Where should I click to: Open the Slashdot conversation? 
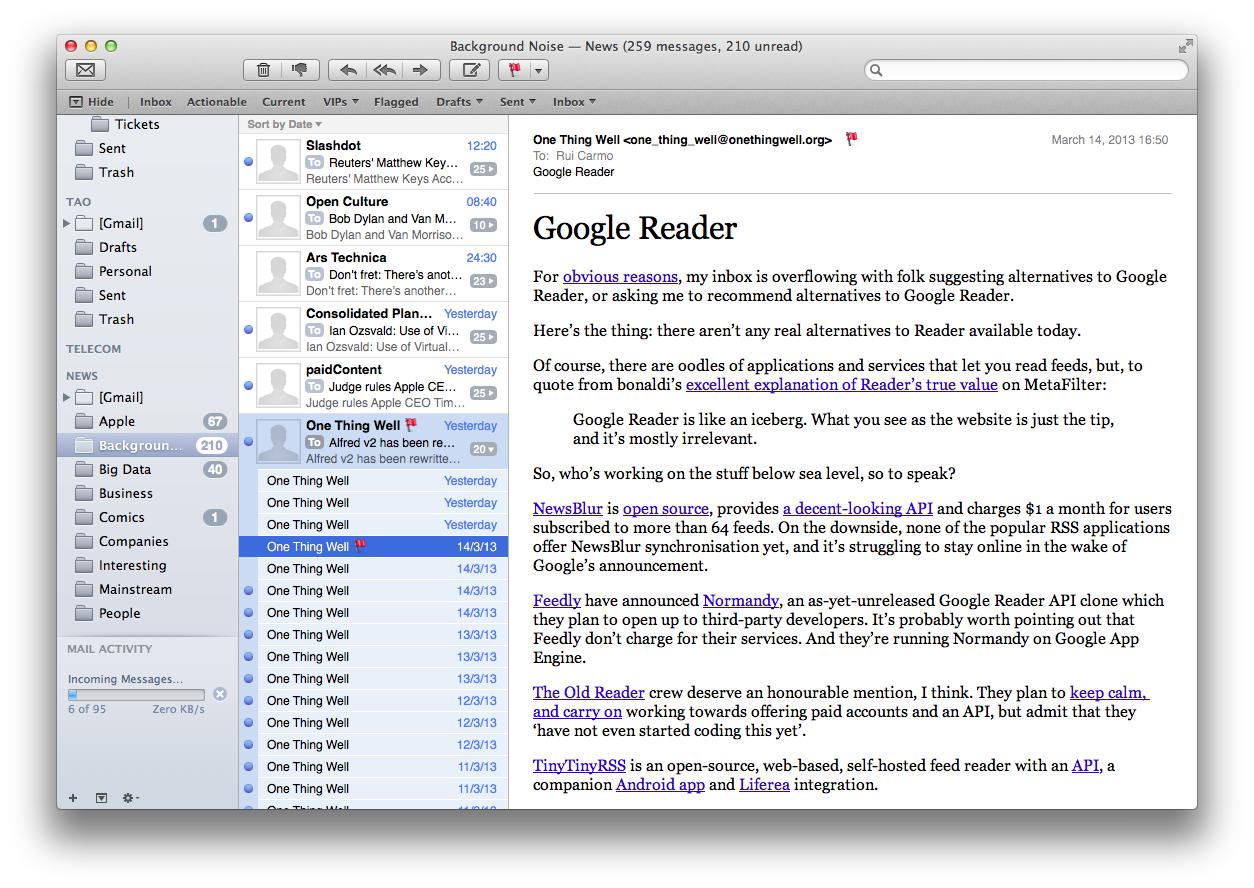pos(373,162)
